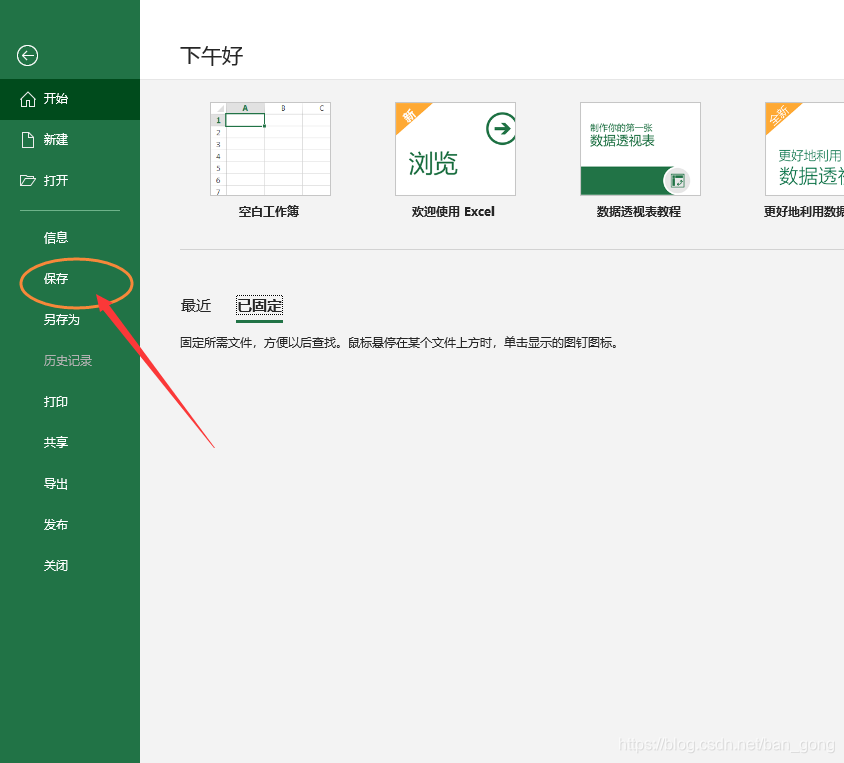
Task: Click the 数据透视表教程 label
Action: (x=639, y=212)
